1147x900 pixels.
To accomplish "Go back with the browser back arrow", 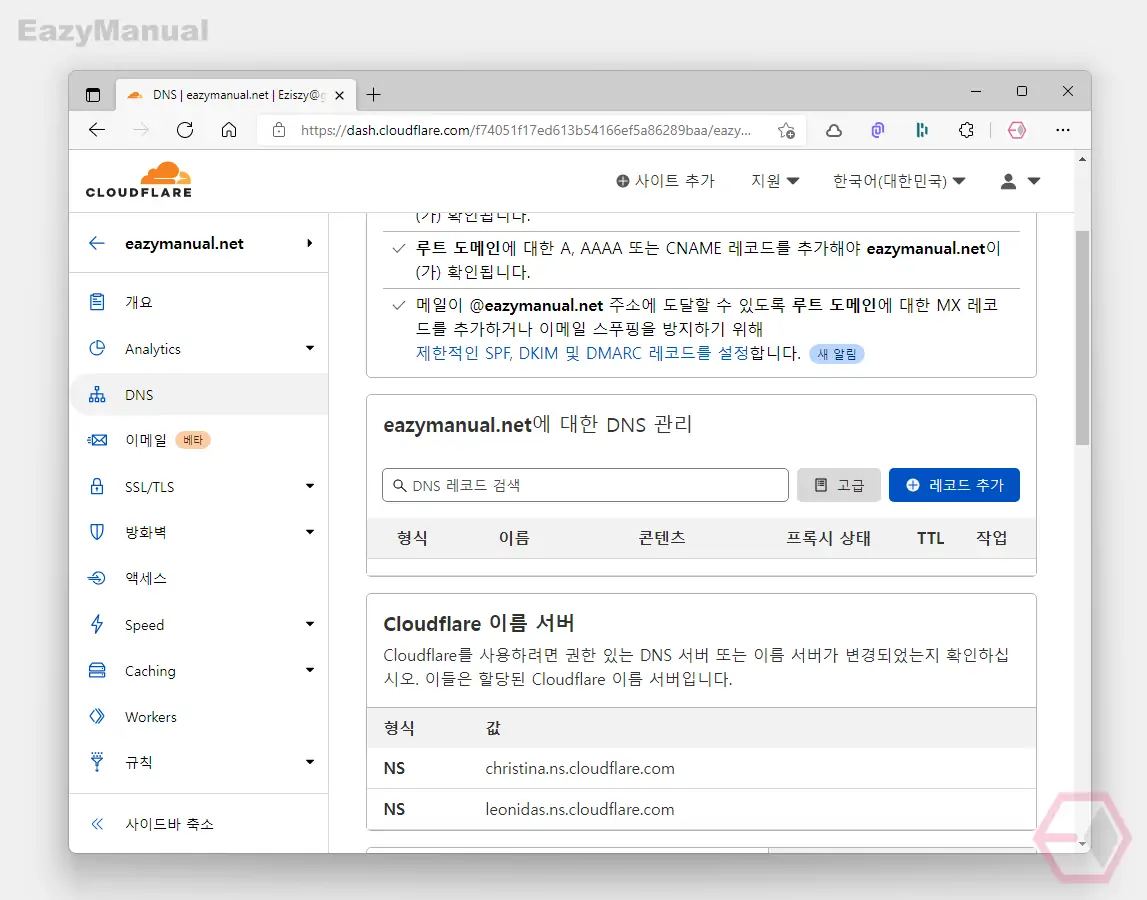I will click(97, 130).
